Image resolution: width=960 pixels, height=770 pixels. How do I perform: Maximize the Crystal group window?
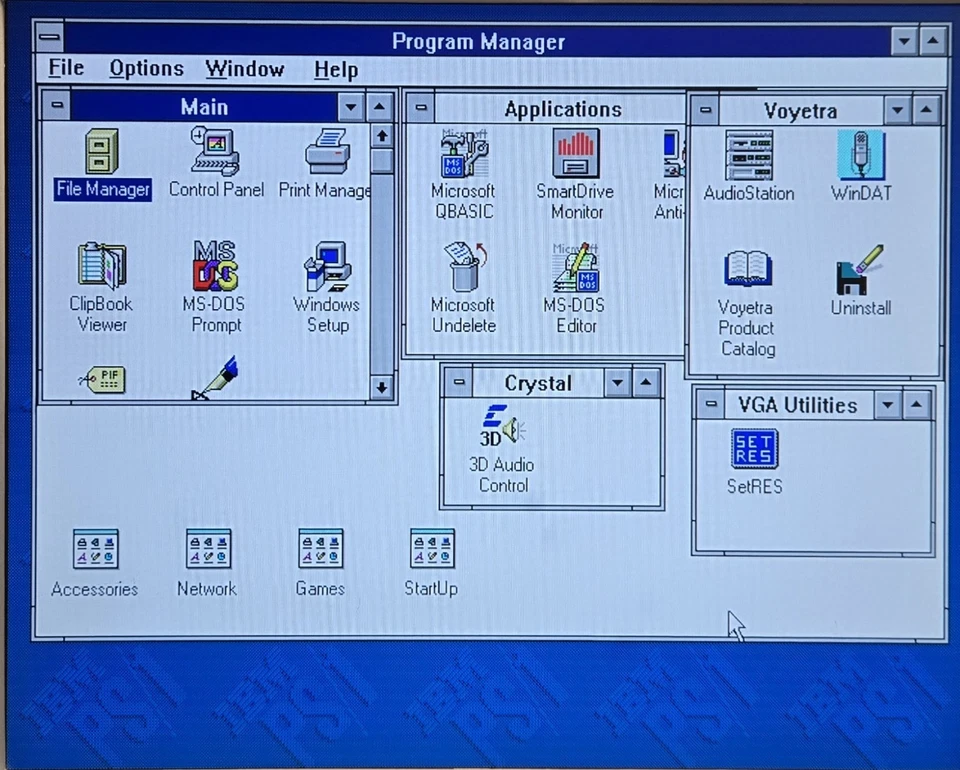click(x=646, y=383)
